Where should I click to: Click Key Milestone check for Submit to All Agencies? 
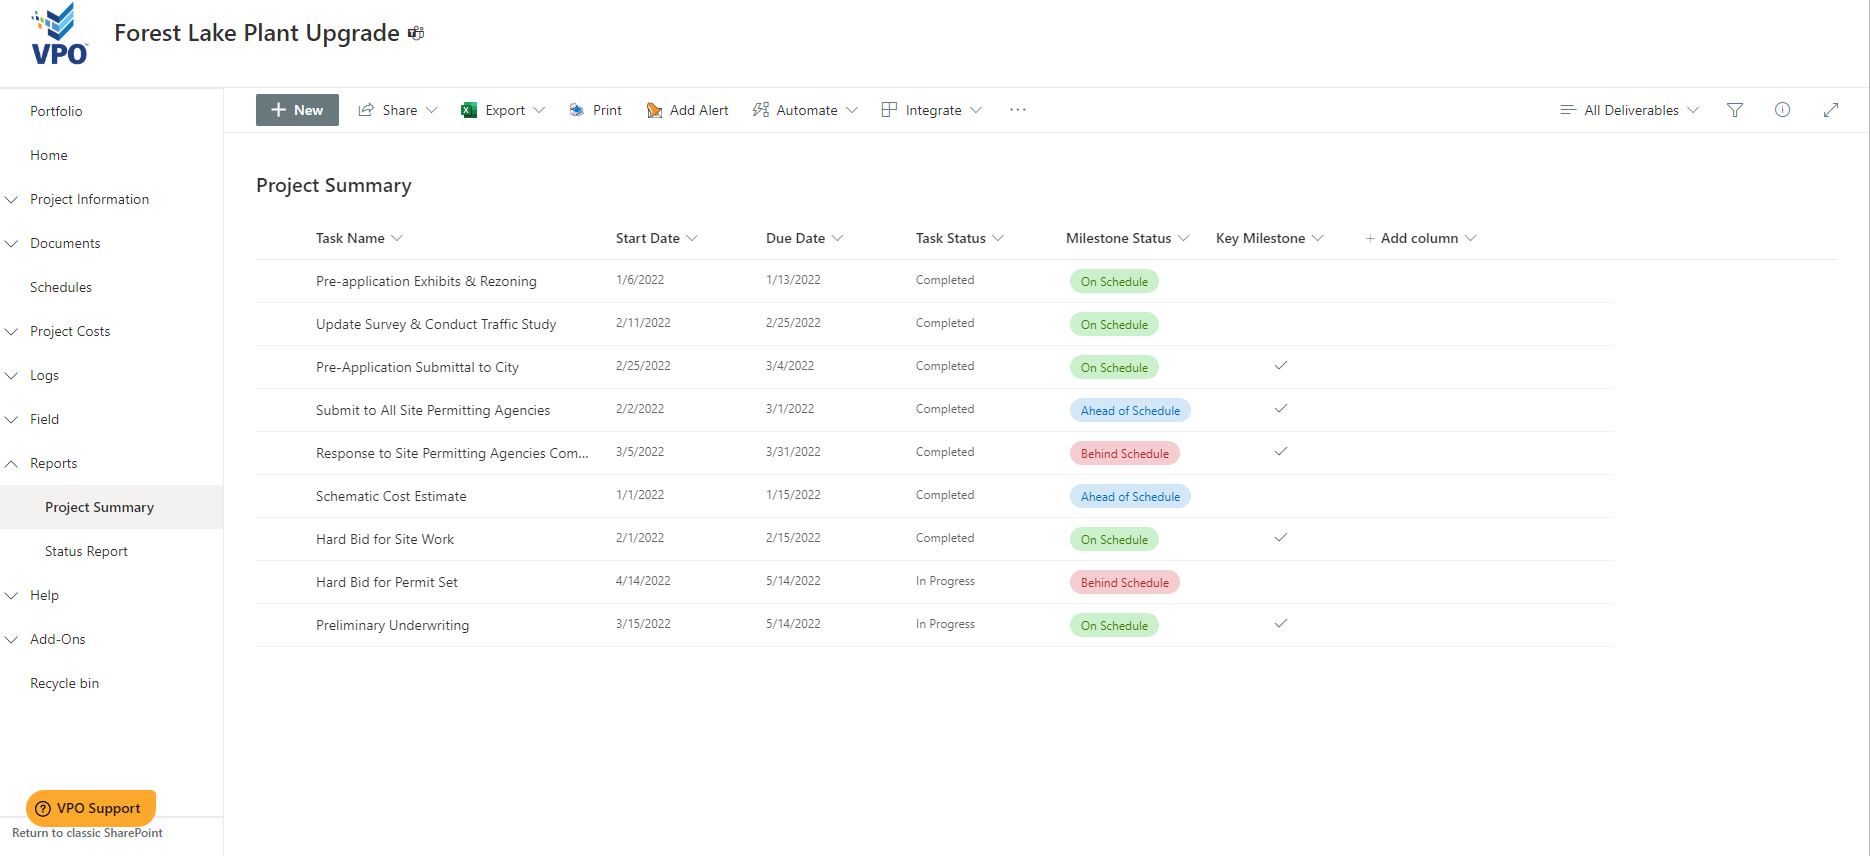coord(1280,408)
